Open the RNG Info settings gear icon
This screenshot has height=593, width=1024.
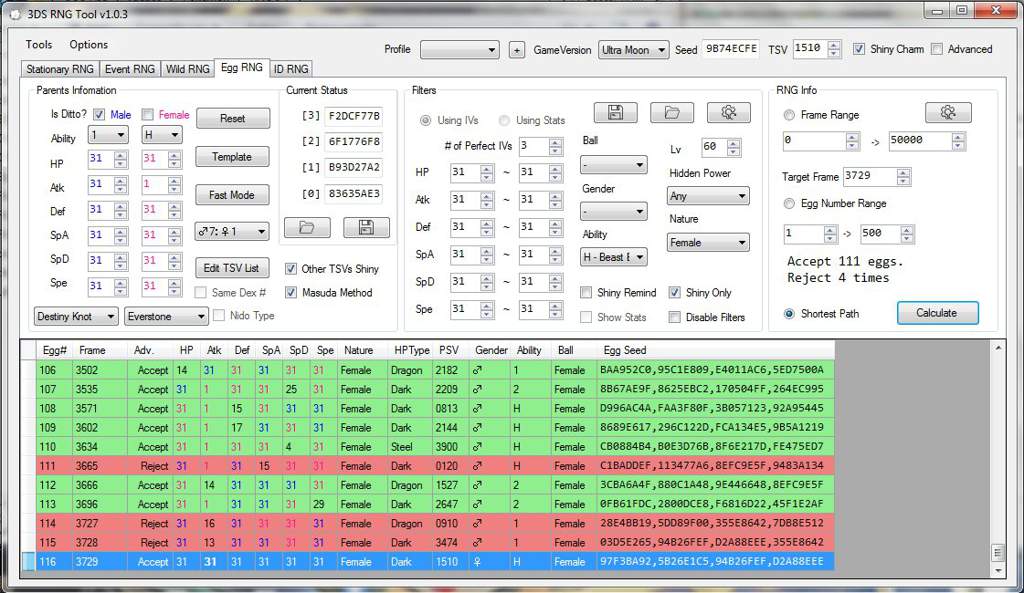(948, 113)
